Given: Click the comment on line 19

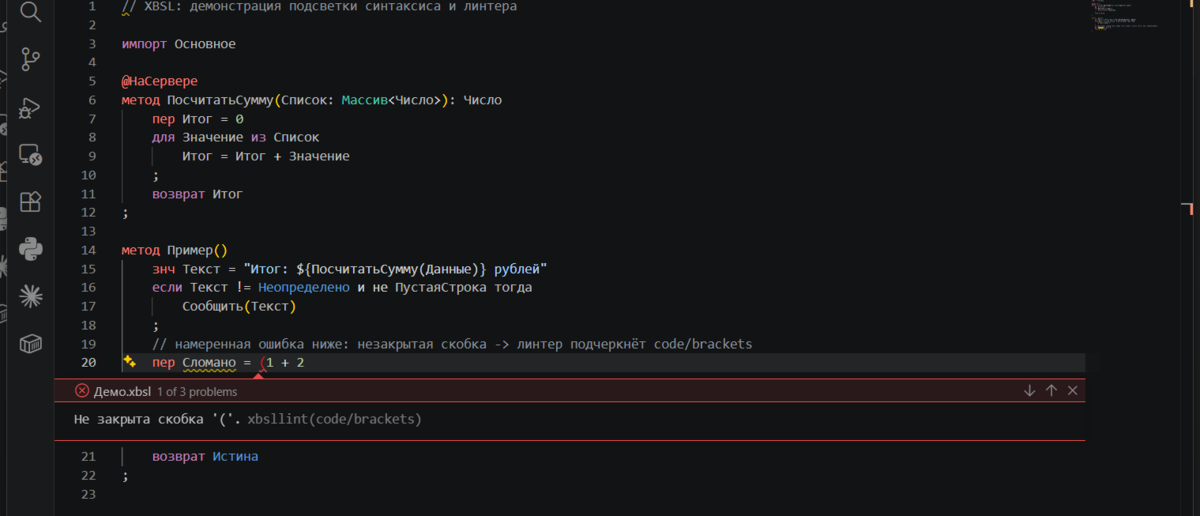Looking at the screenshot, I should [x=452, y=344].
